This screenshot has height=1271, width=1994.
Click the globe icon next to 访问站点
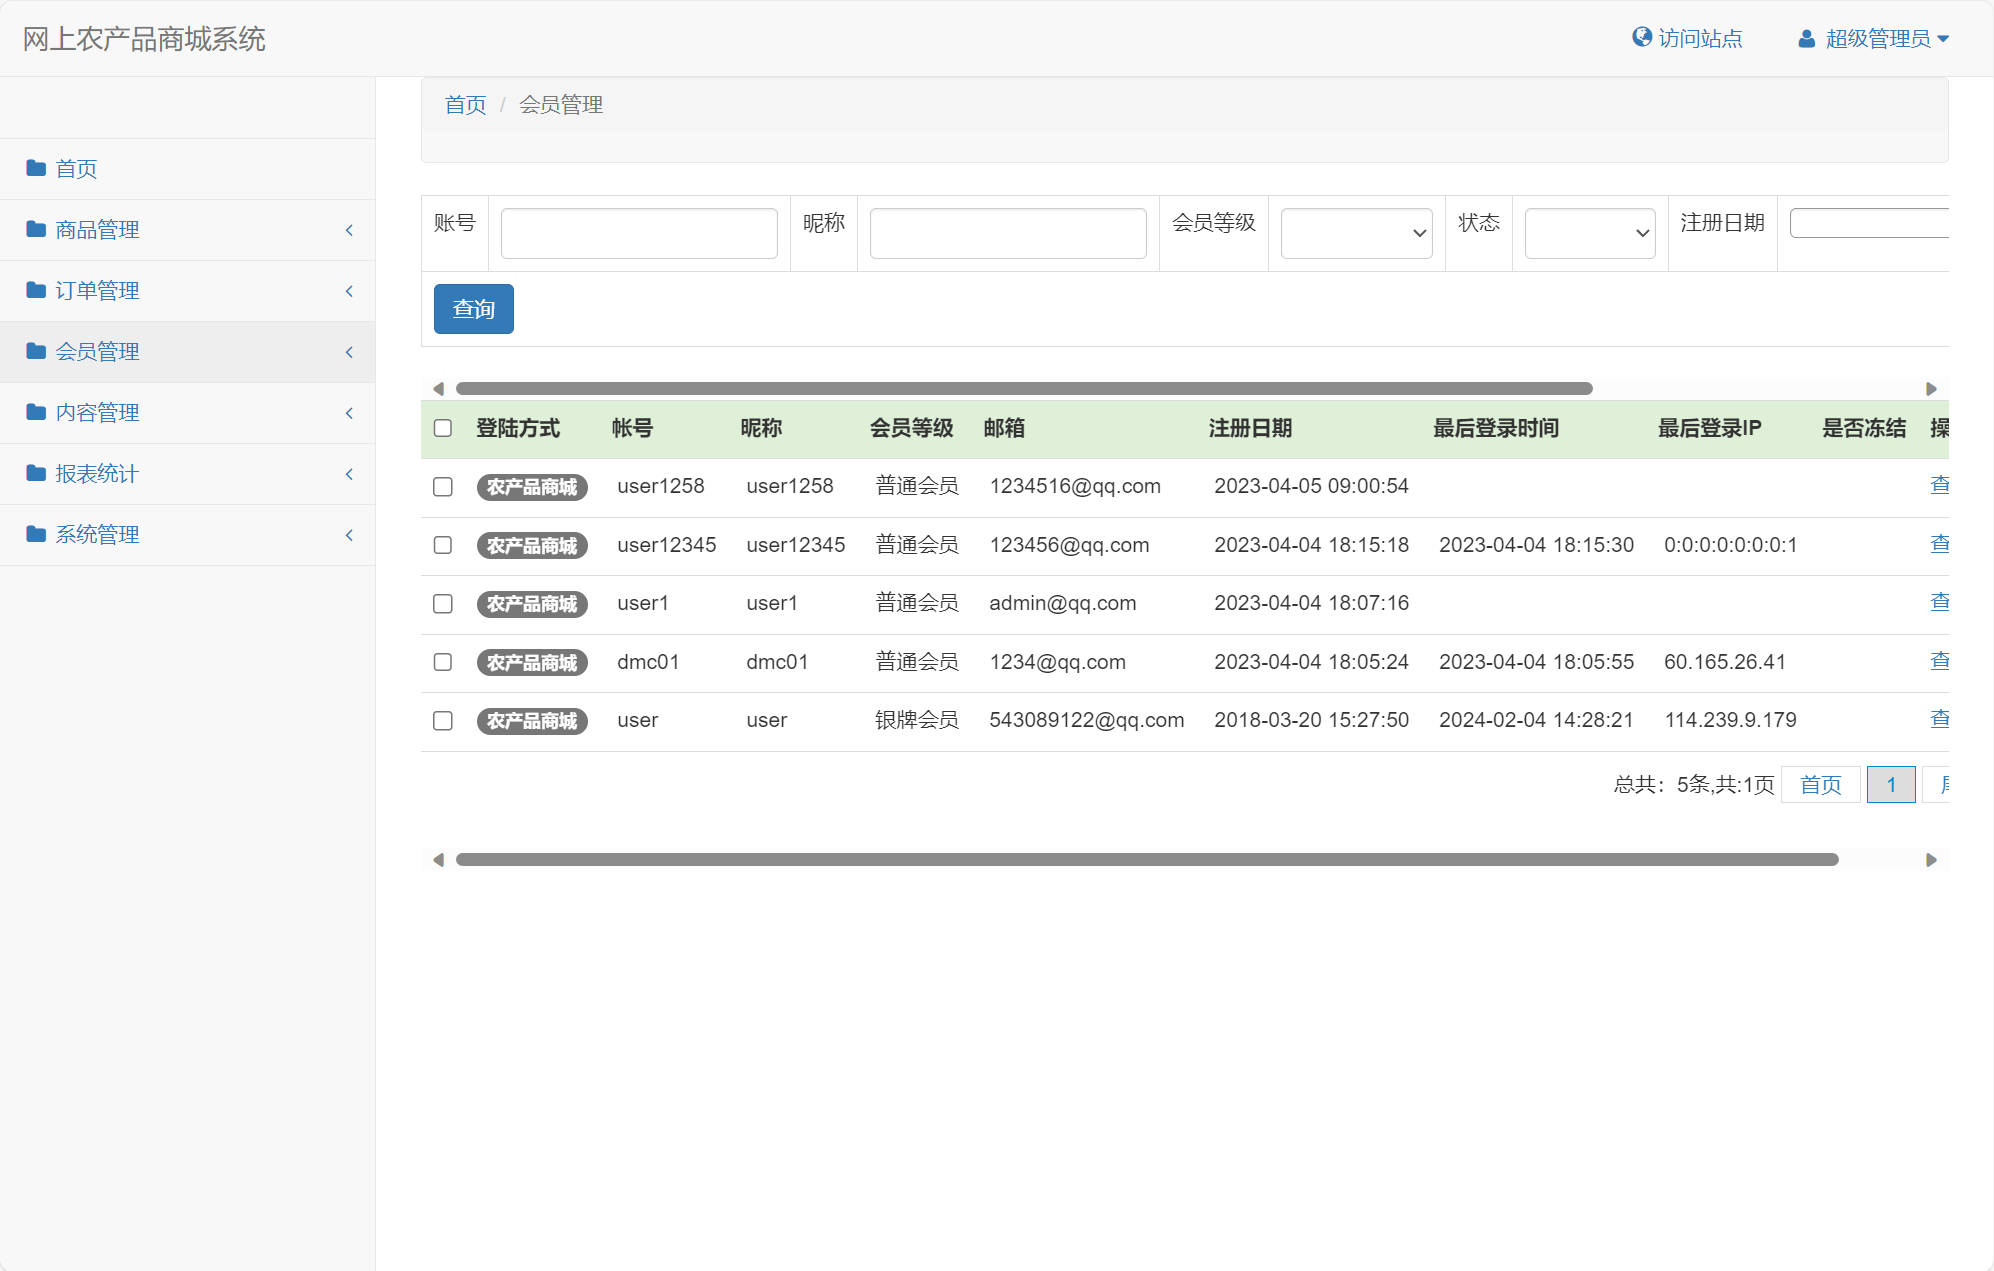point(1640,37)
